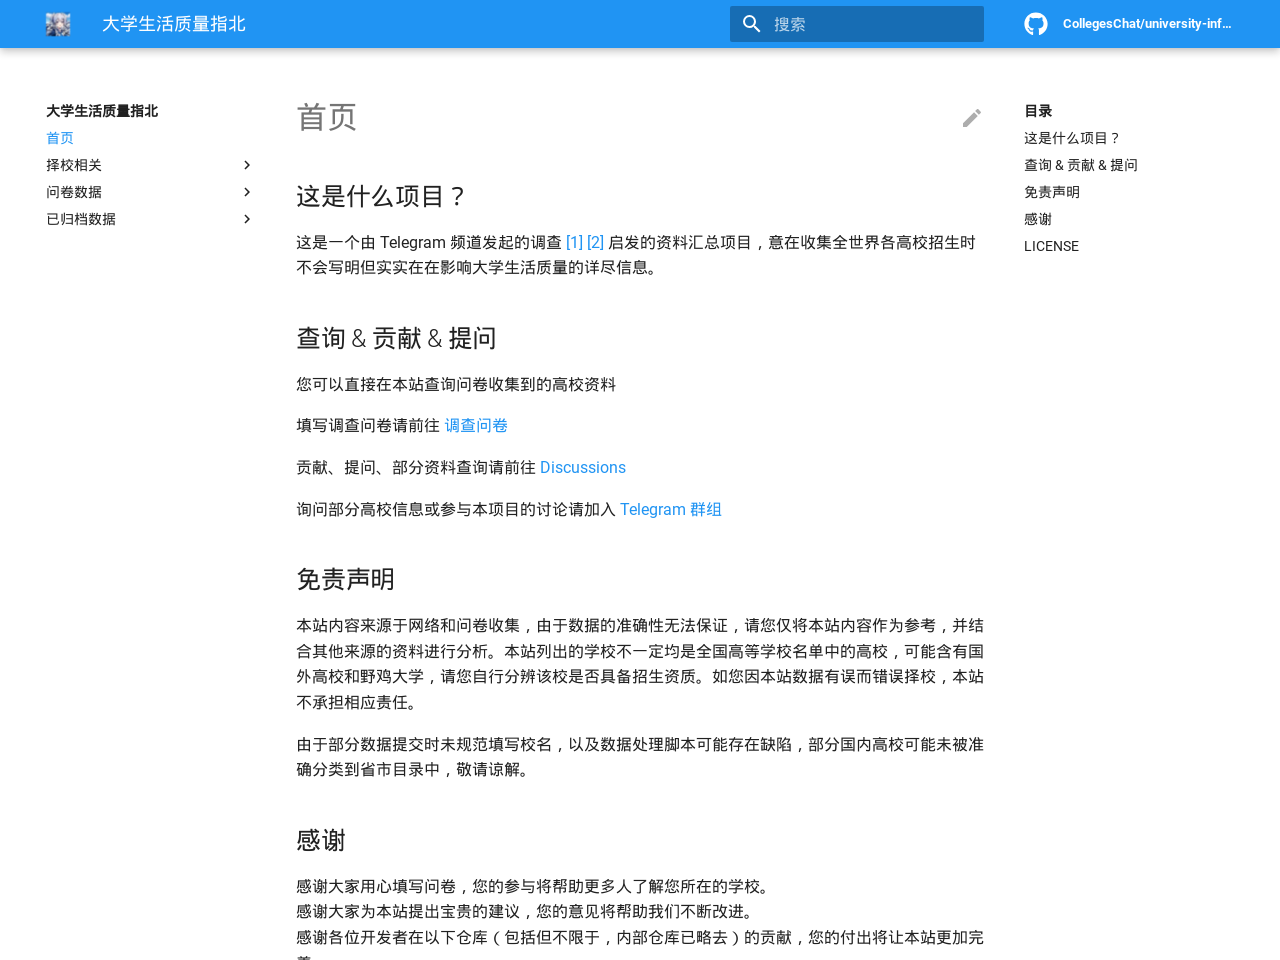Join the Telegram 群组 link
The image size is (1280, 960).
point(670,507)
